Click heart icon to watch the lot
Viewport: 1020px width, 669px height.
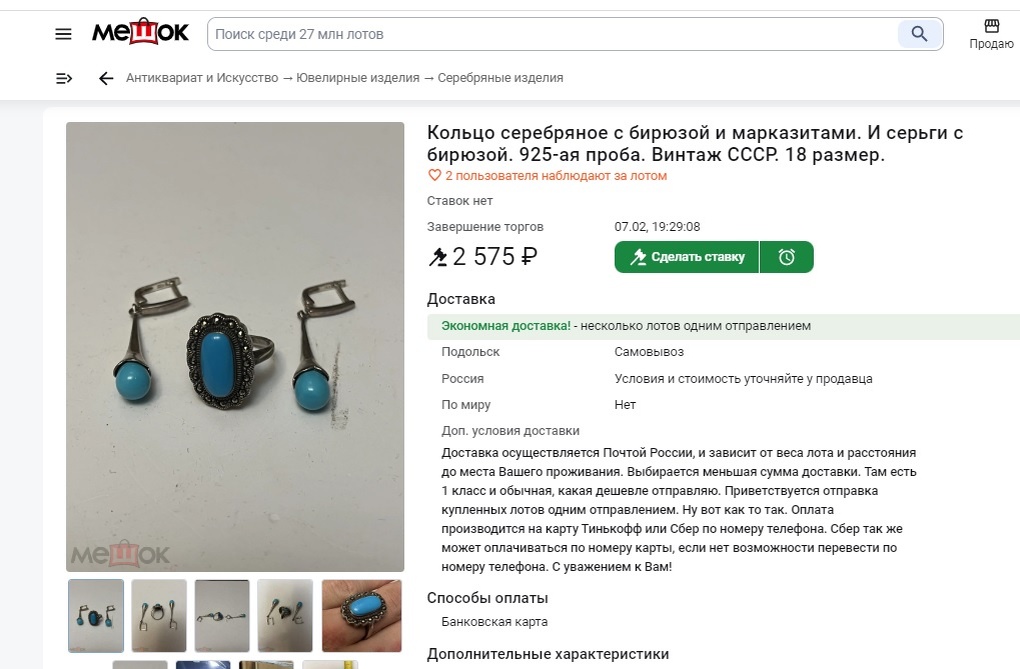pyautogui.click(x=435, y=175)
